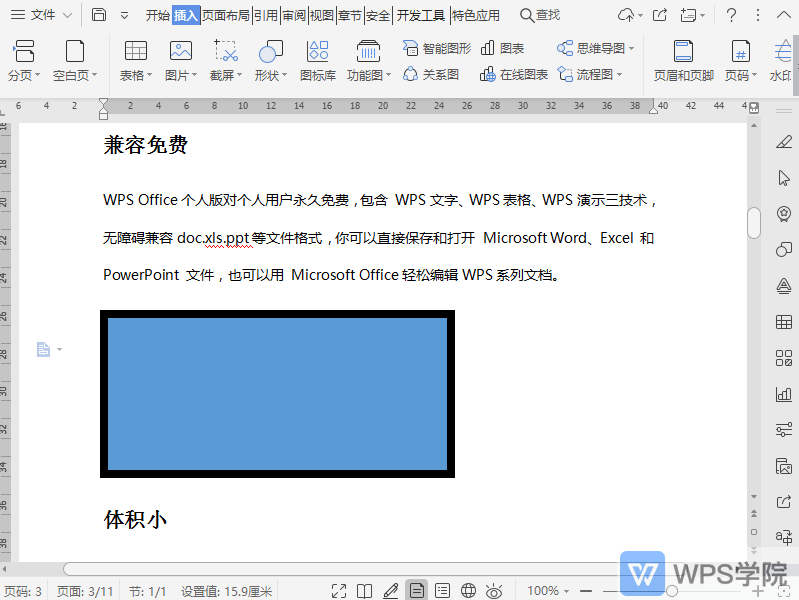The height and width of the screenshot is (600, 799).
Task: Click the Picture (图片) insert icon
Action: (181, 52)
